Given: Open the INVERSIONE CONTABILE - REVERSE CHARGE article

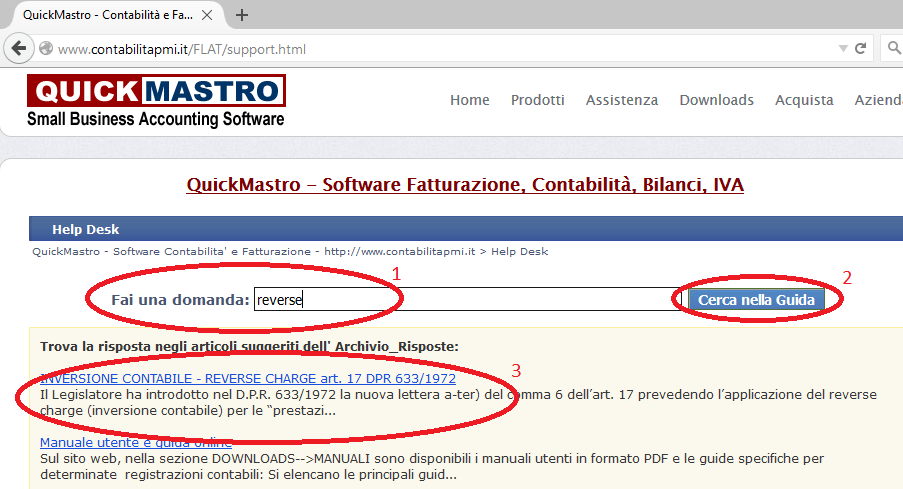Looking at the screenshot, I should pyautogui.click(x=248, y=378).
